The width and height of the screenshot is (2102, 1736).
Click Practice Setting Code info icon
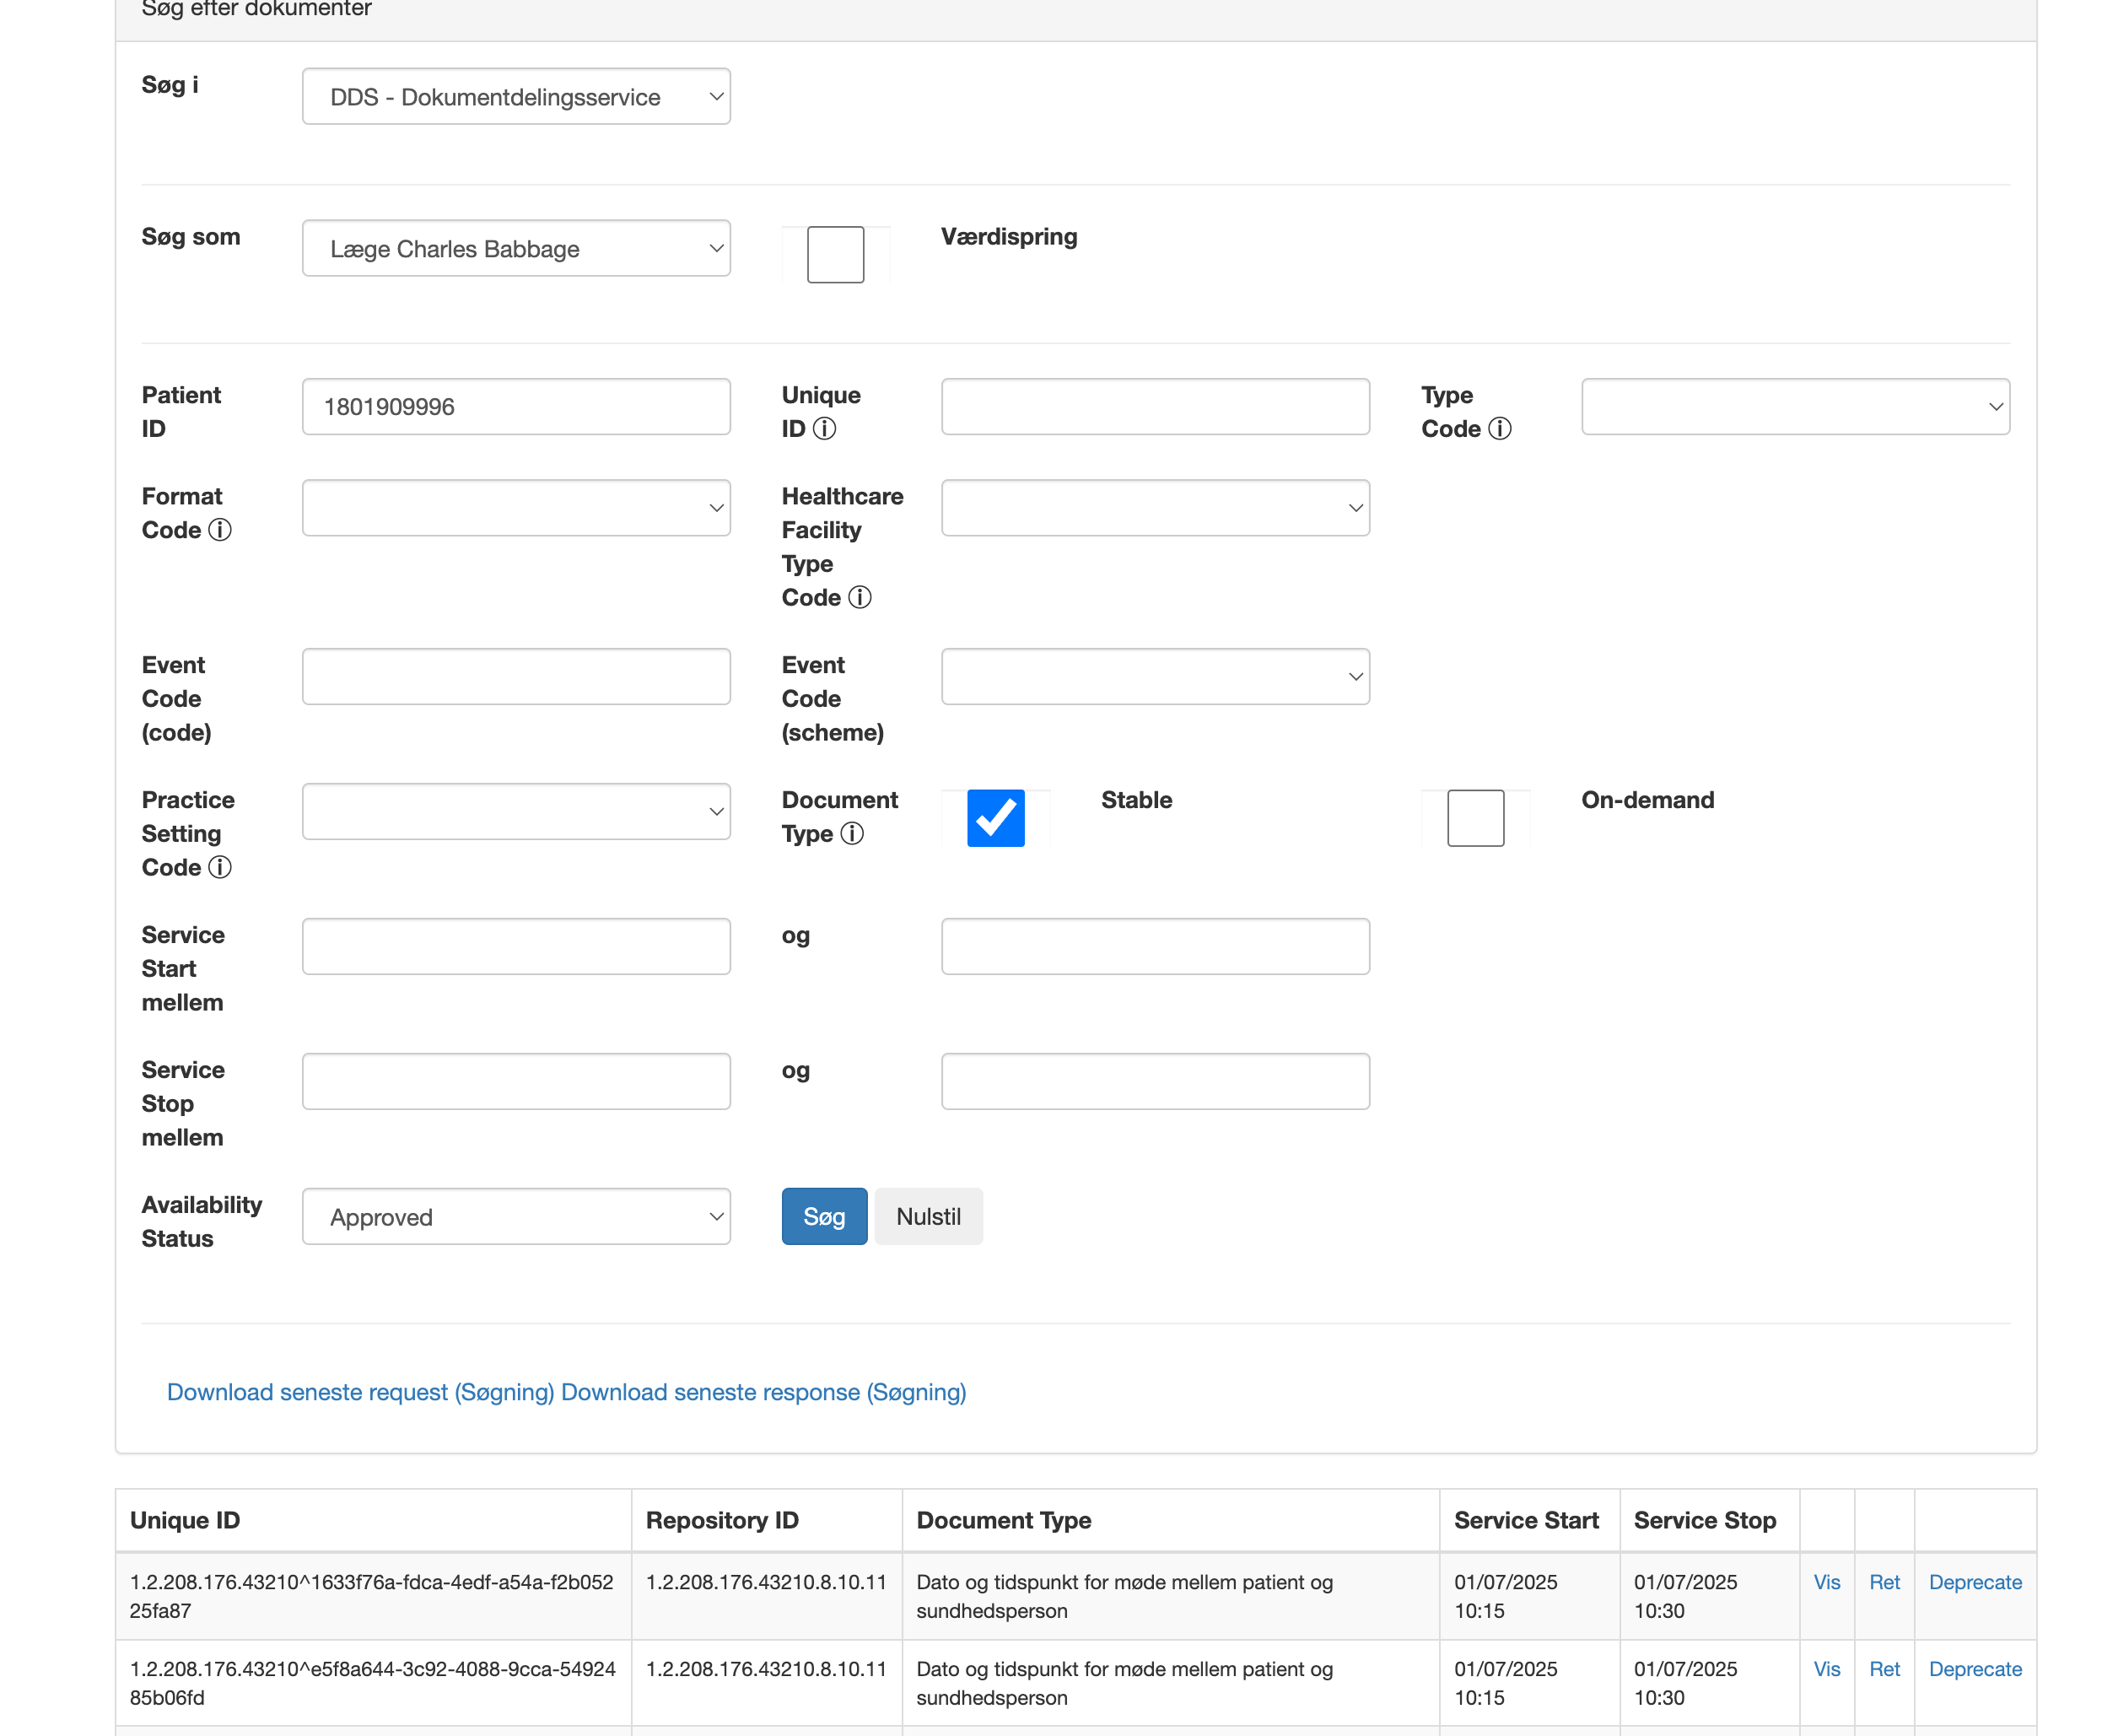pyautogui.click(x=220, y=868)
